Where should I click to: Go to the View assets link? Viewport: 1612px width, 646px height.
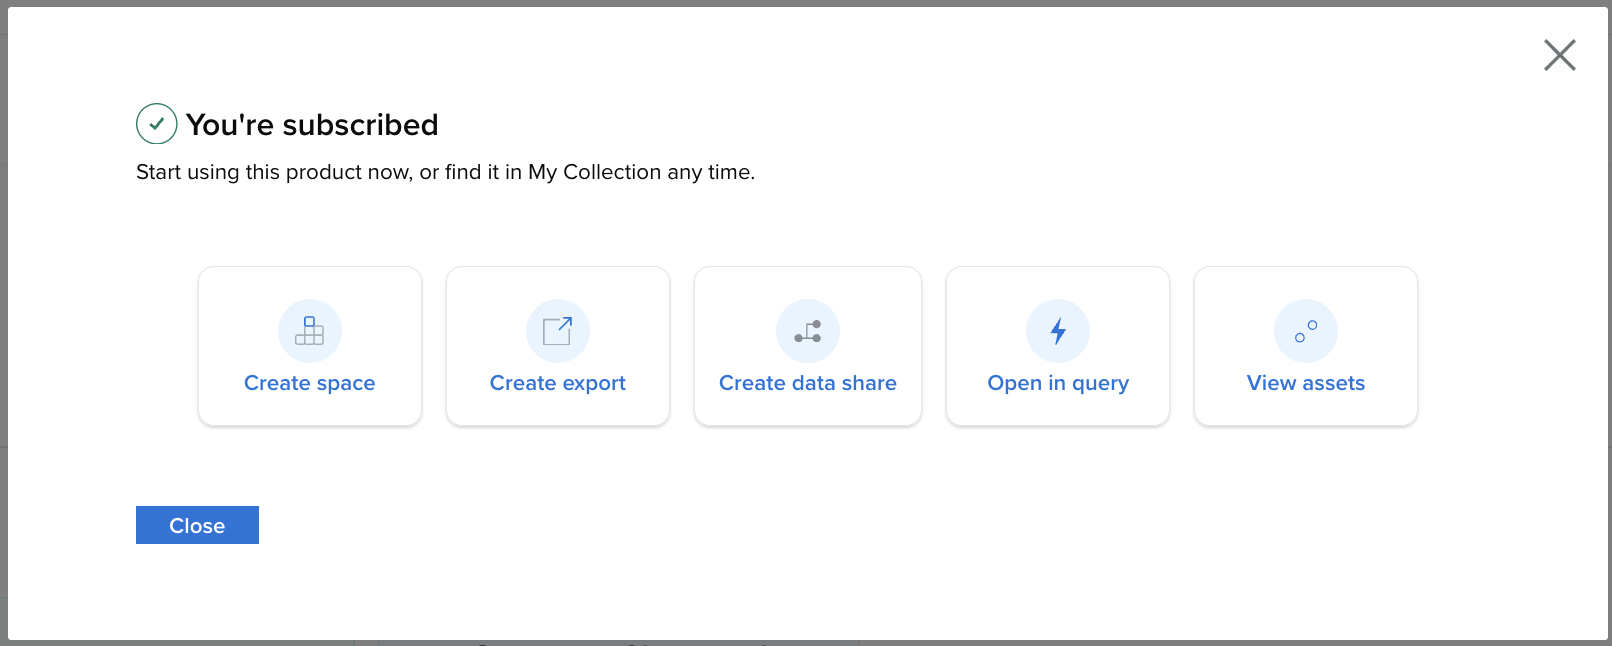pos(1306,383)
